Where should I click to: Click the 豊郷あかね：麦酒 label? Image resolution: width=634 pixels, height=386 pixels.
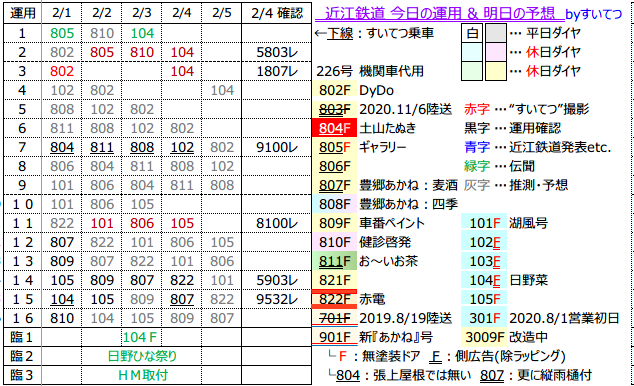[408, 185]
